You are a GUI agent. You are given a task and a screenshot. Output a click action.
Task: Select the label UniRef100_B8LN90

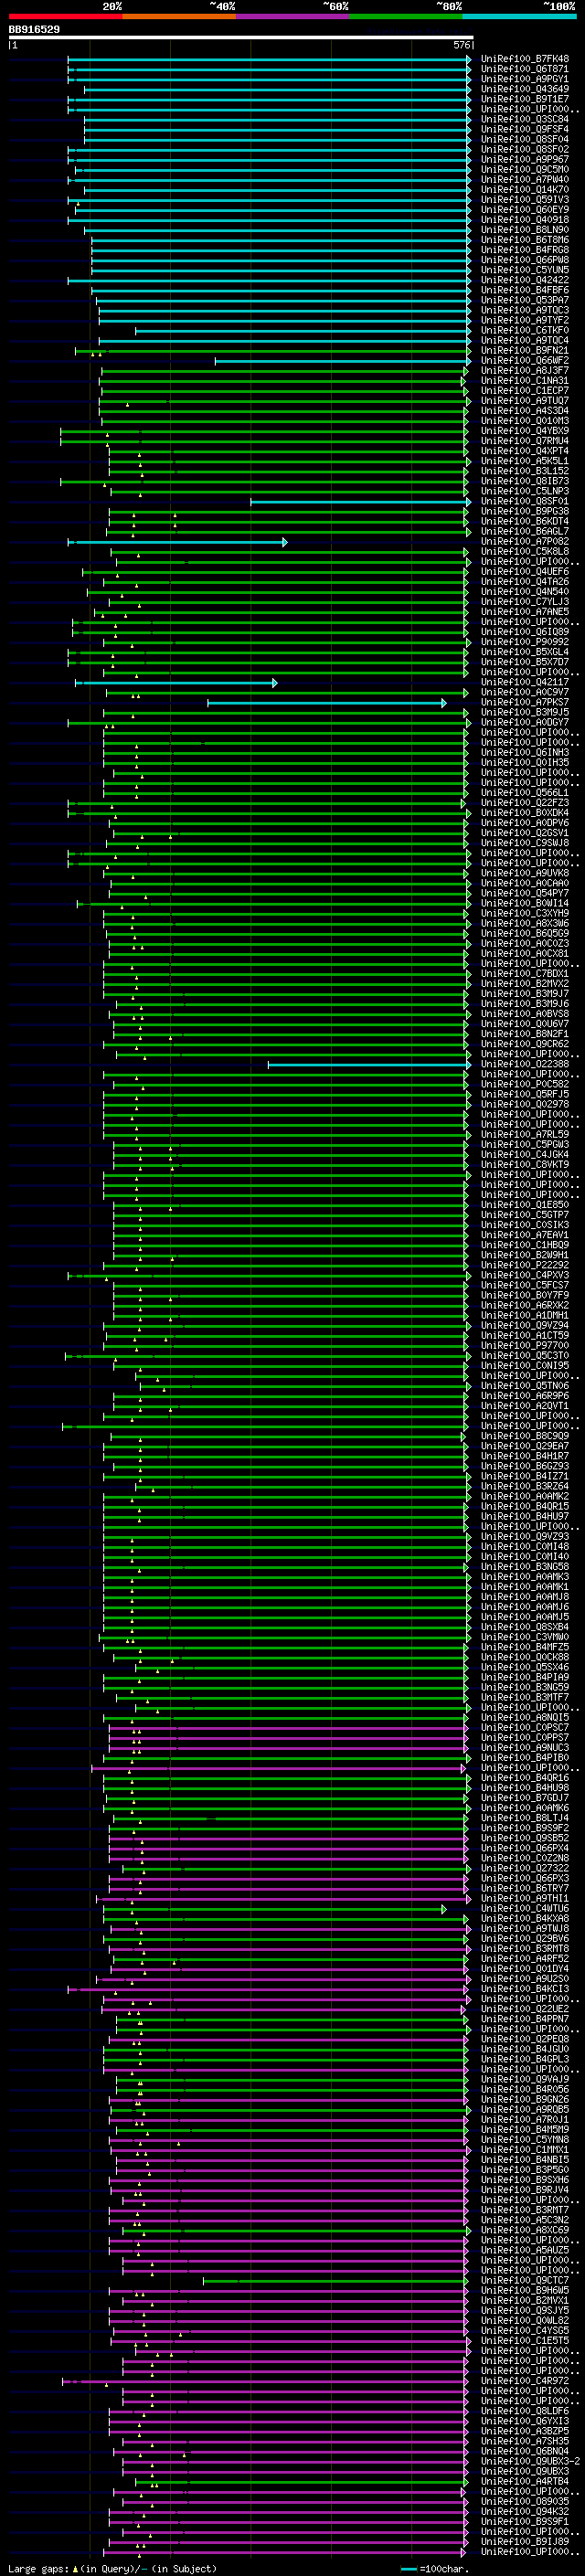point(525,230)
